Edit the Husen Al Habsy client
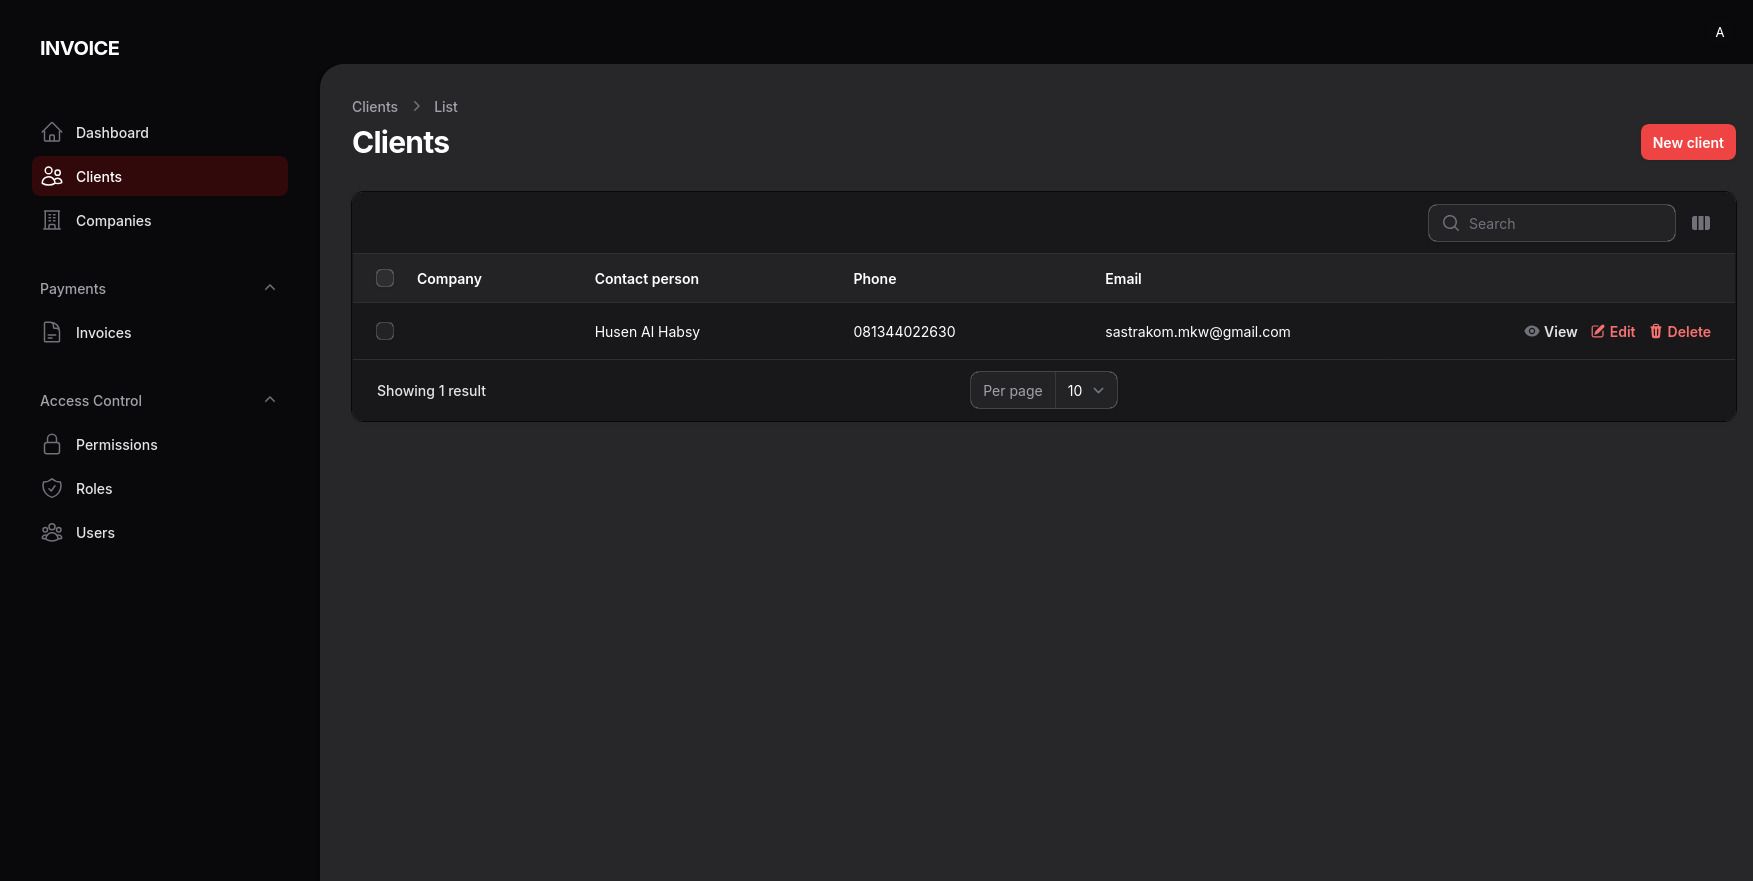The image size is (1753, 881). [1613, 332]
